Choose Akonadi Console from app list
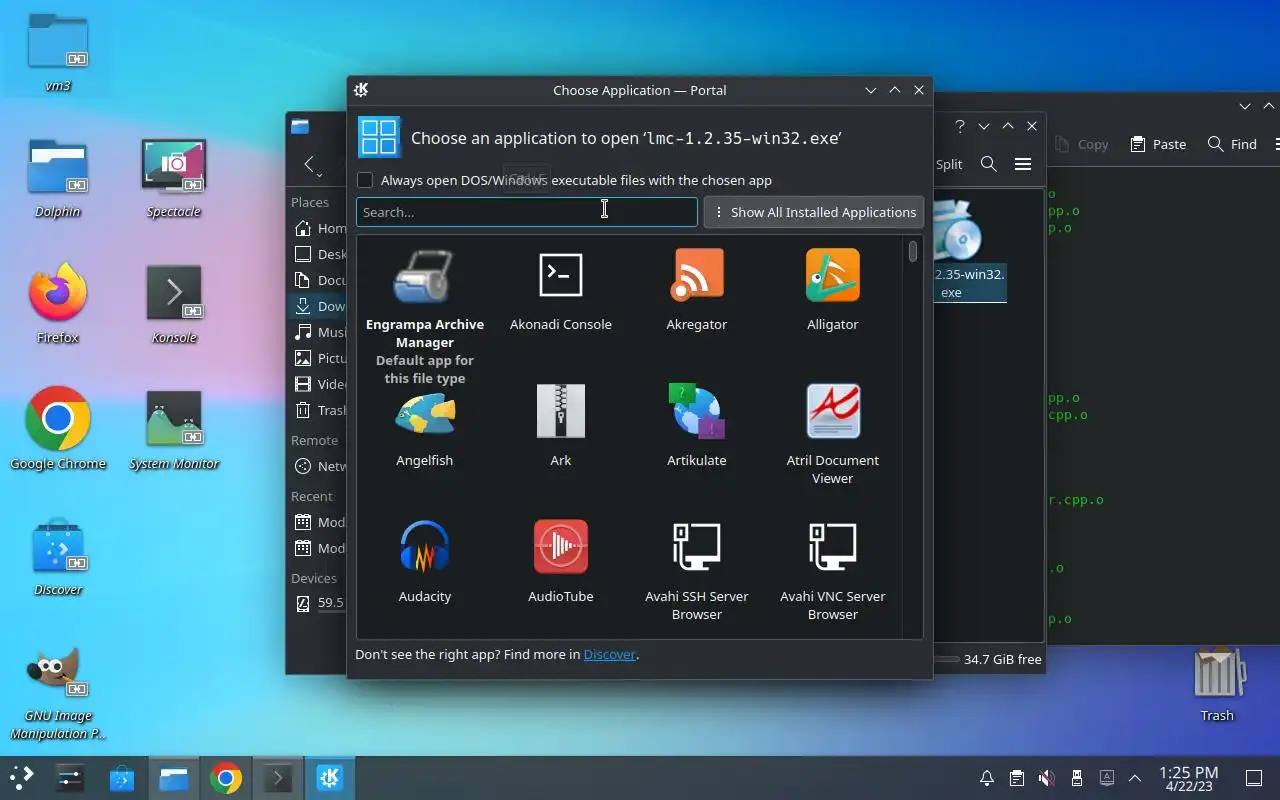Image resolution: width=1280 pixels, height=800 pixels. point(561,275)
